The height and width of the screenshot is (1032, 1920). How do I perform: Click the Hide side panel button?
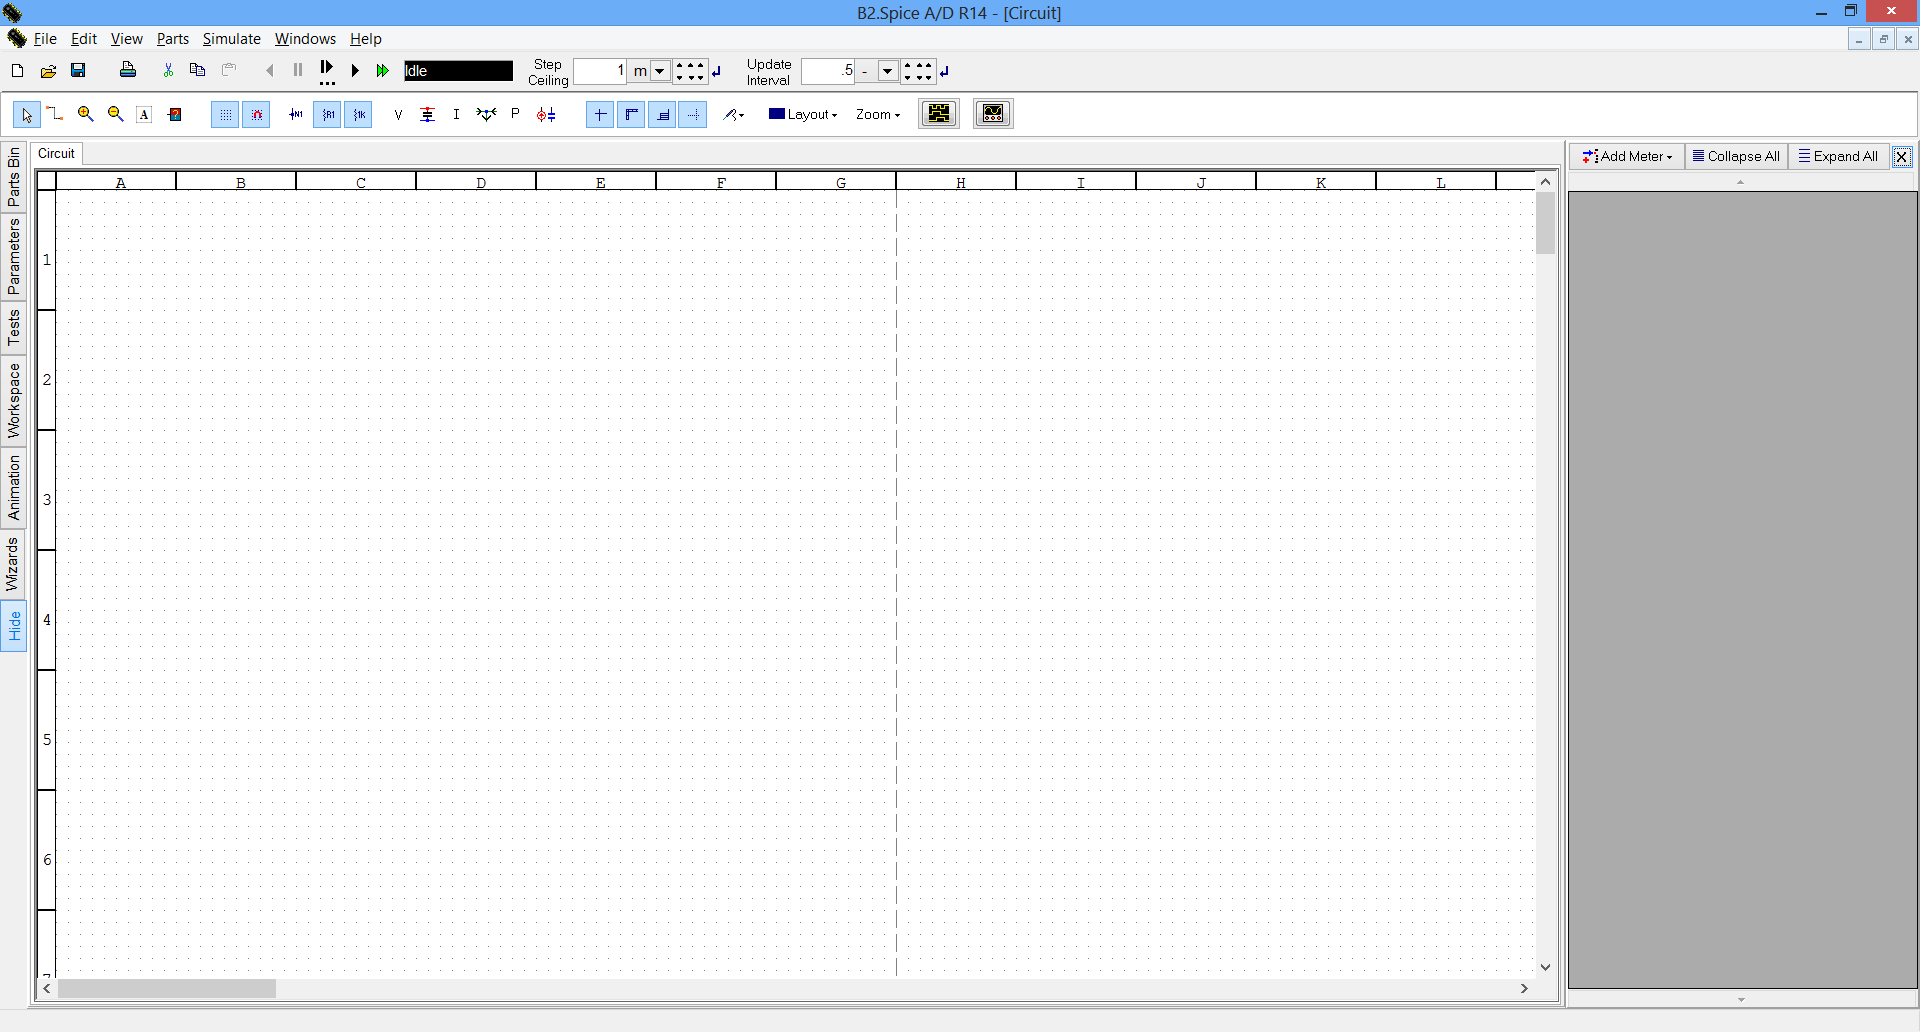point(14,626)
